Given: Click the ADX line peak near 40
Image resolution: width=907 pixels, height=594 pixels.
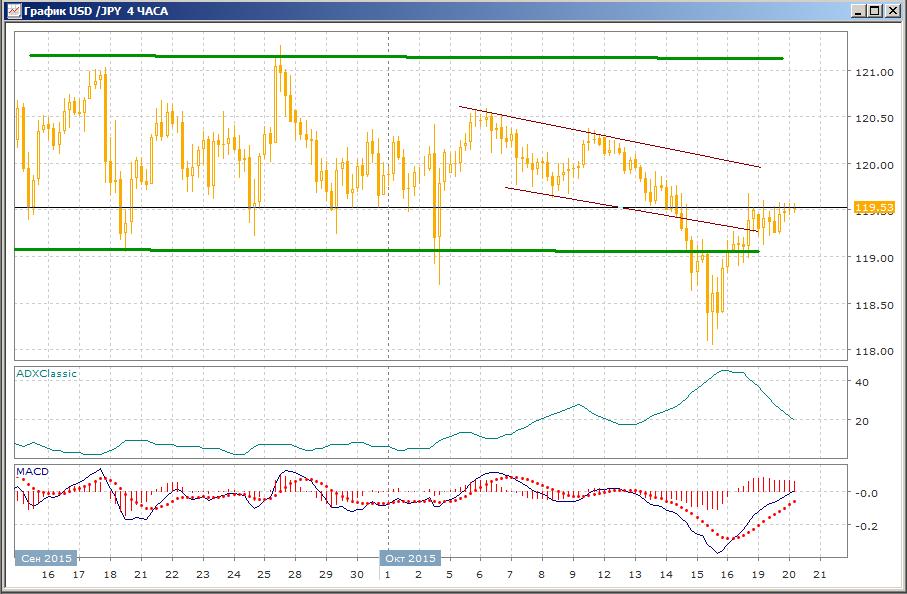Looking at the screenshot, I should [x=727, y=371].
